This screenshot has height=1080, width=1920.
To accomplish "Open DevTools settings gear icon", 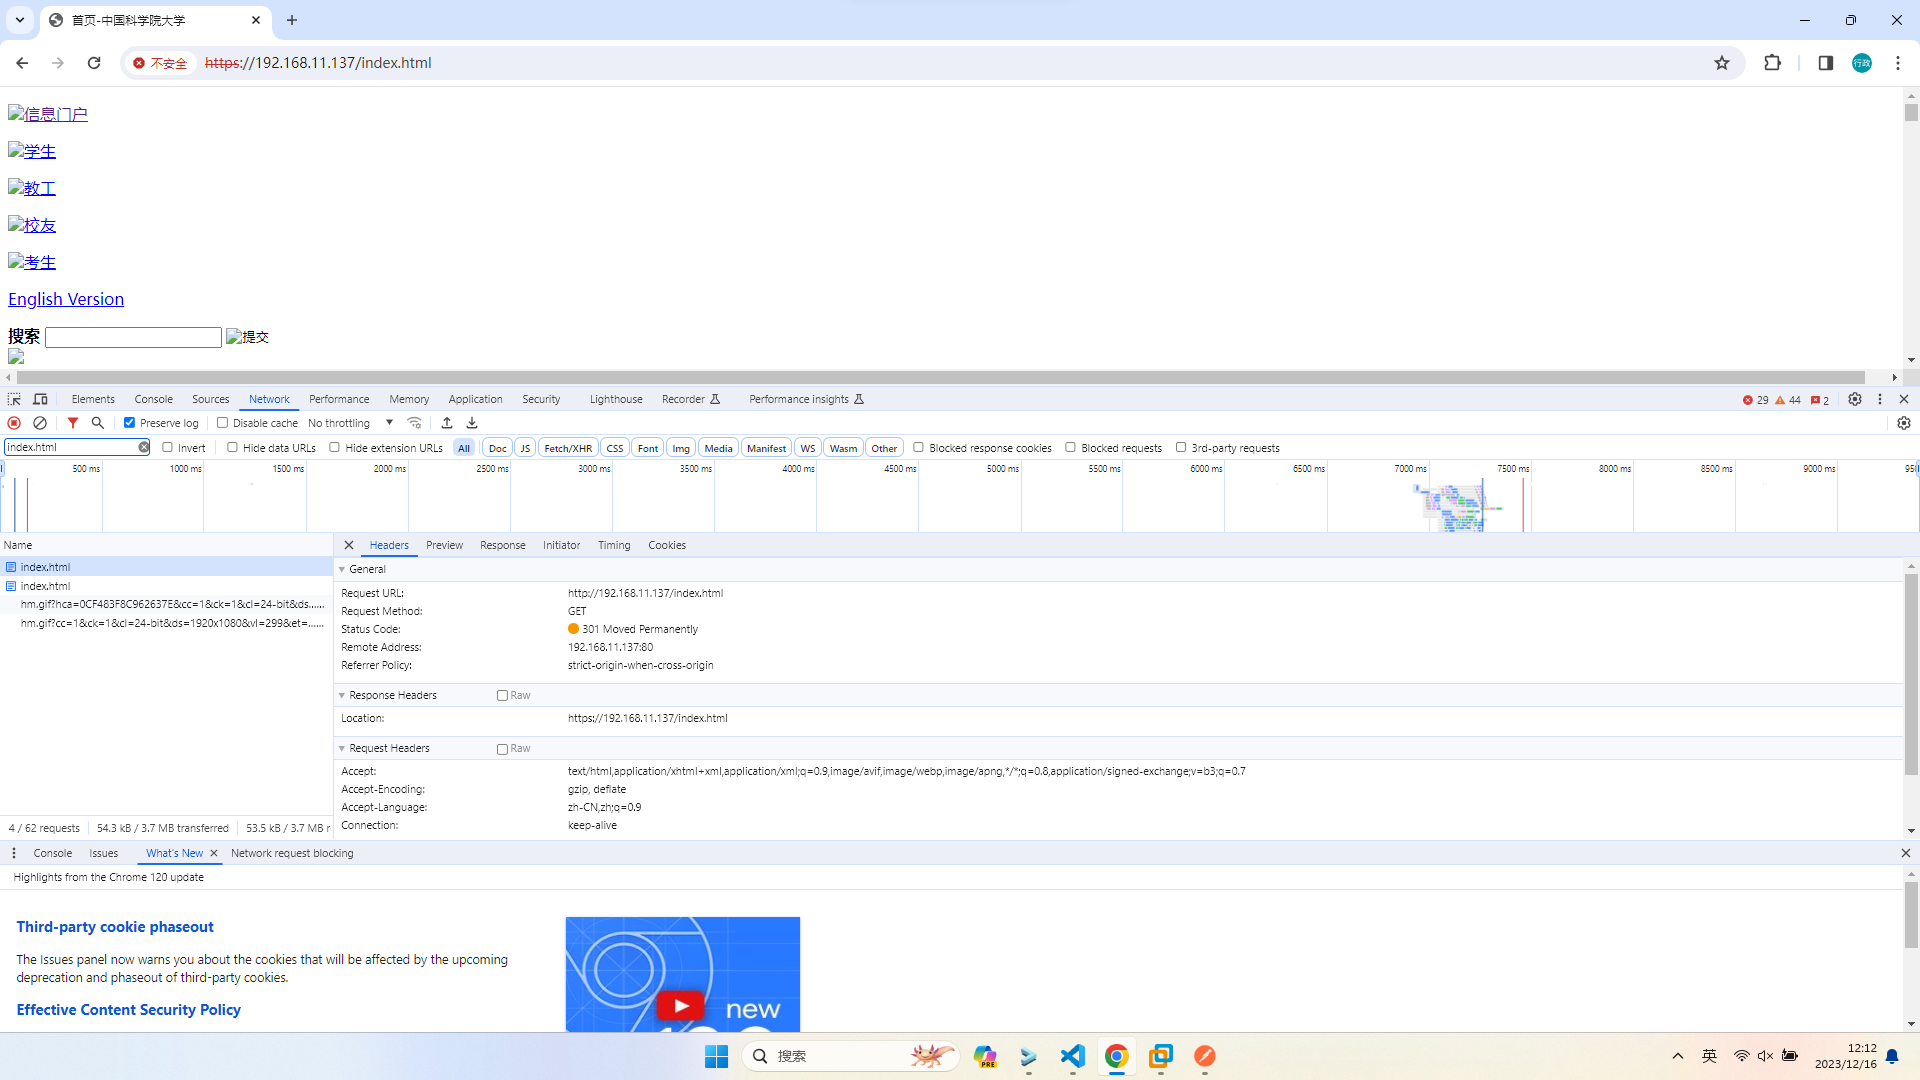I will pos(1855,399).
